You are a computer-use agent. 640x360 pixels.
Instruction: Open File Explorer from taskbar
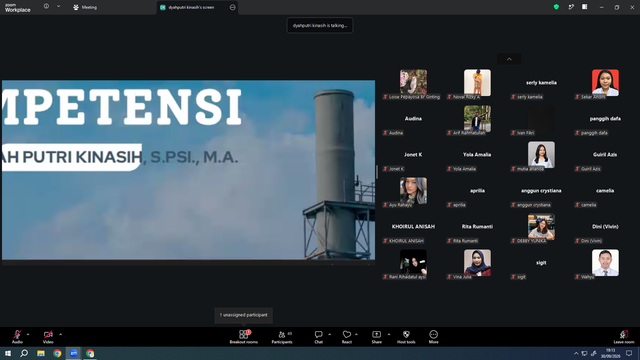pyautogui.click(x=41, y=353)
